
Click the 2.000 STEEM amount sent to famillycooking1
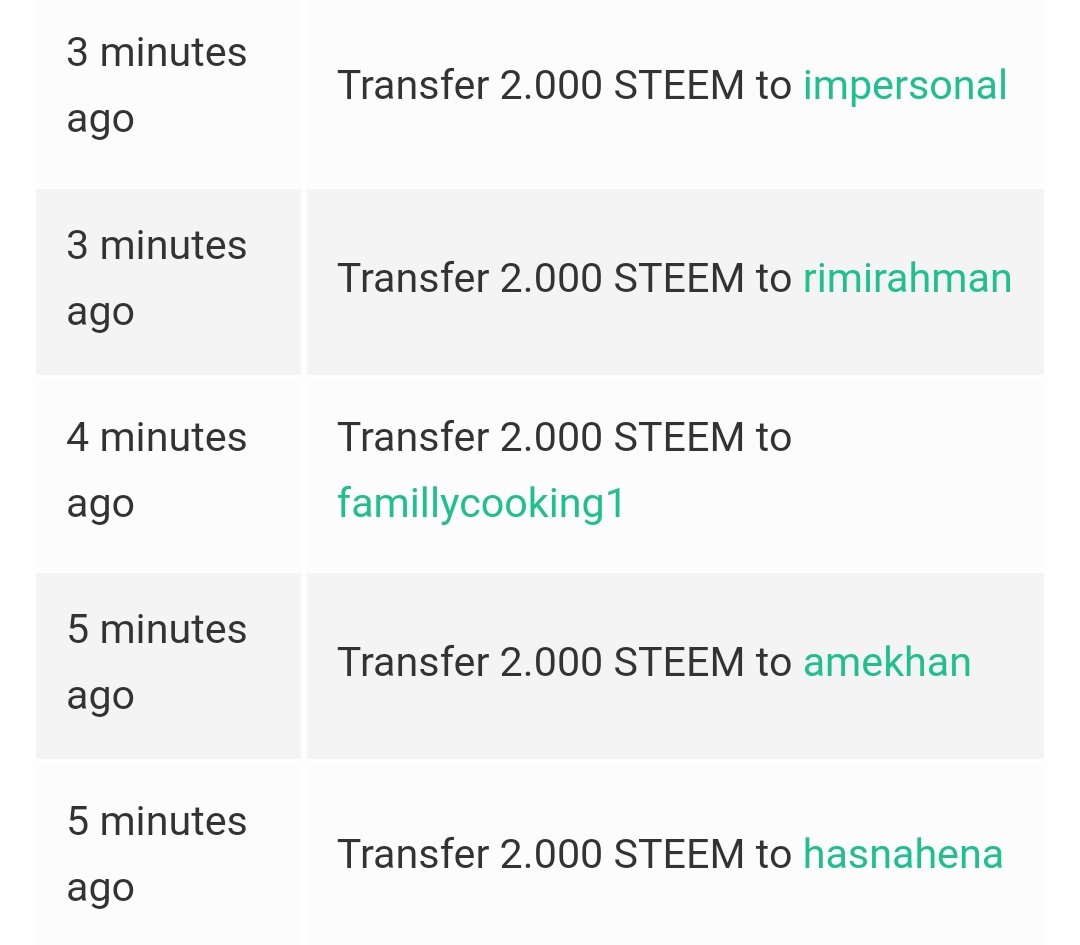click(x=622, y=437)
